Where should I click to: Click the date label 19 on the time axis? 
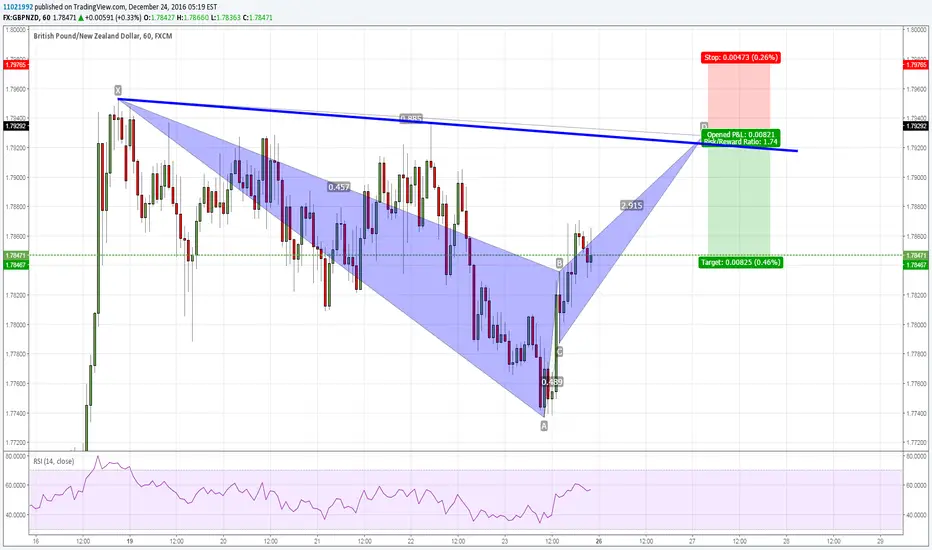click(x=130, y=542)
